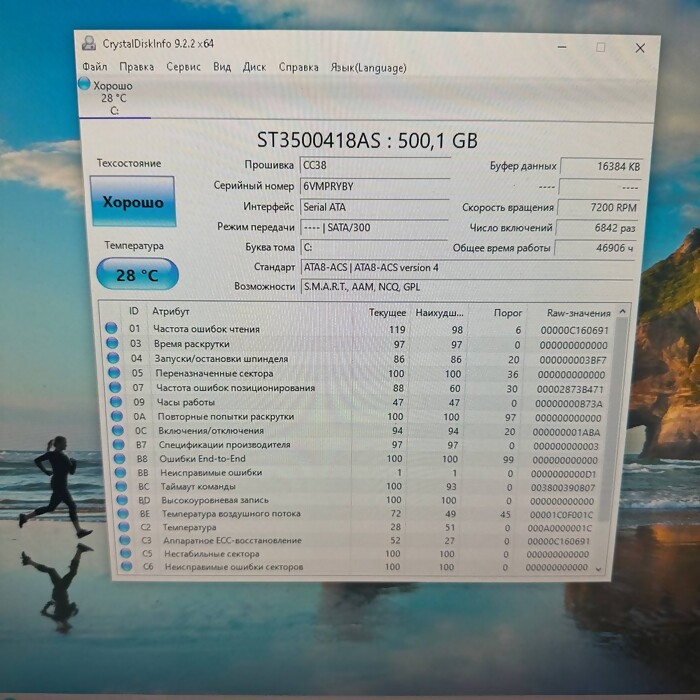The image size is (700, 700).
Task: Click status icon for attribute C6
Action: click(126, 566)
